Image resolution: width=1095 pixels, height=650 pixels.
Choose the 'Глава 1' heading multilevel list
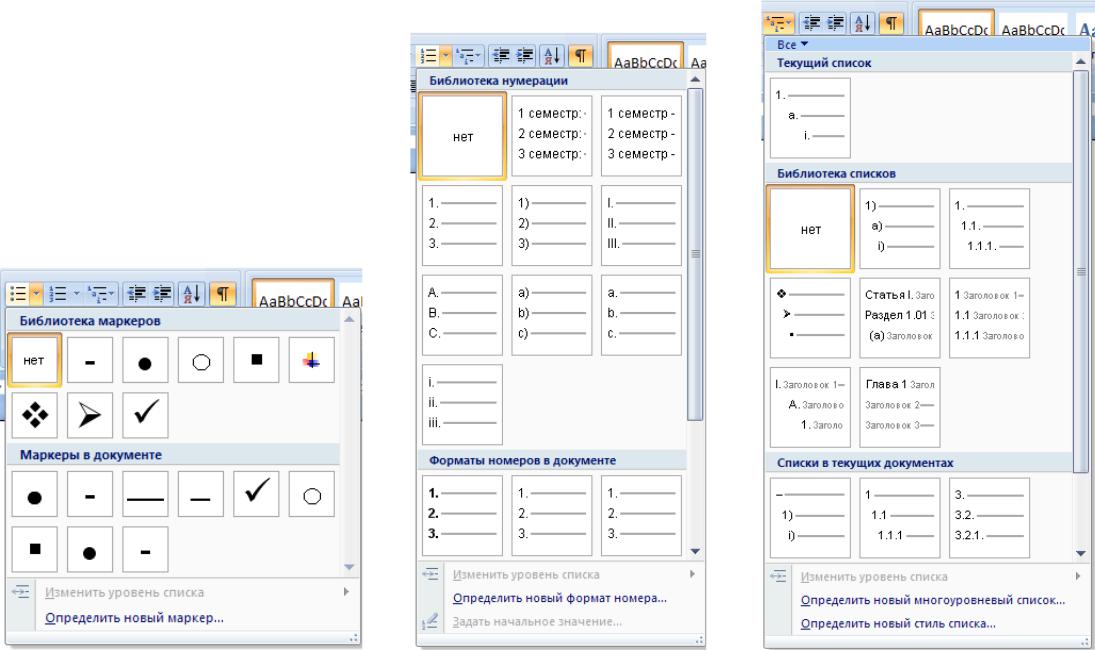[899, 407]
